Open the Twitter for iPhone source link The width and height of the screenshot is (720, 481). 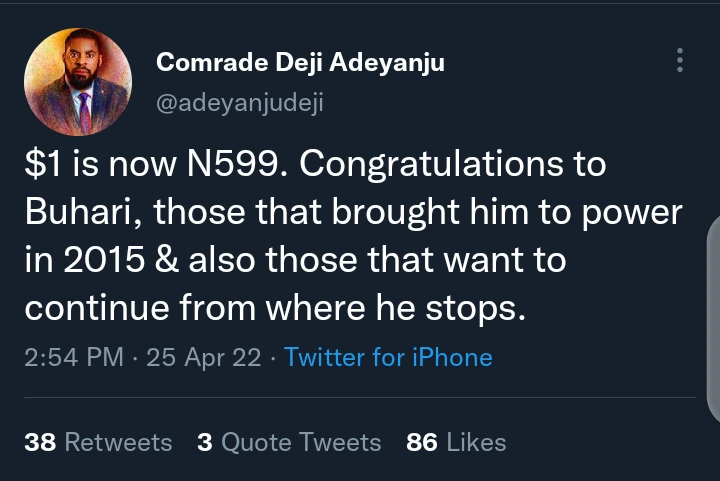388,357
